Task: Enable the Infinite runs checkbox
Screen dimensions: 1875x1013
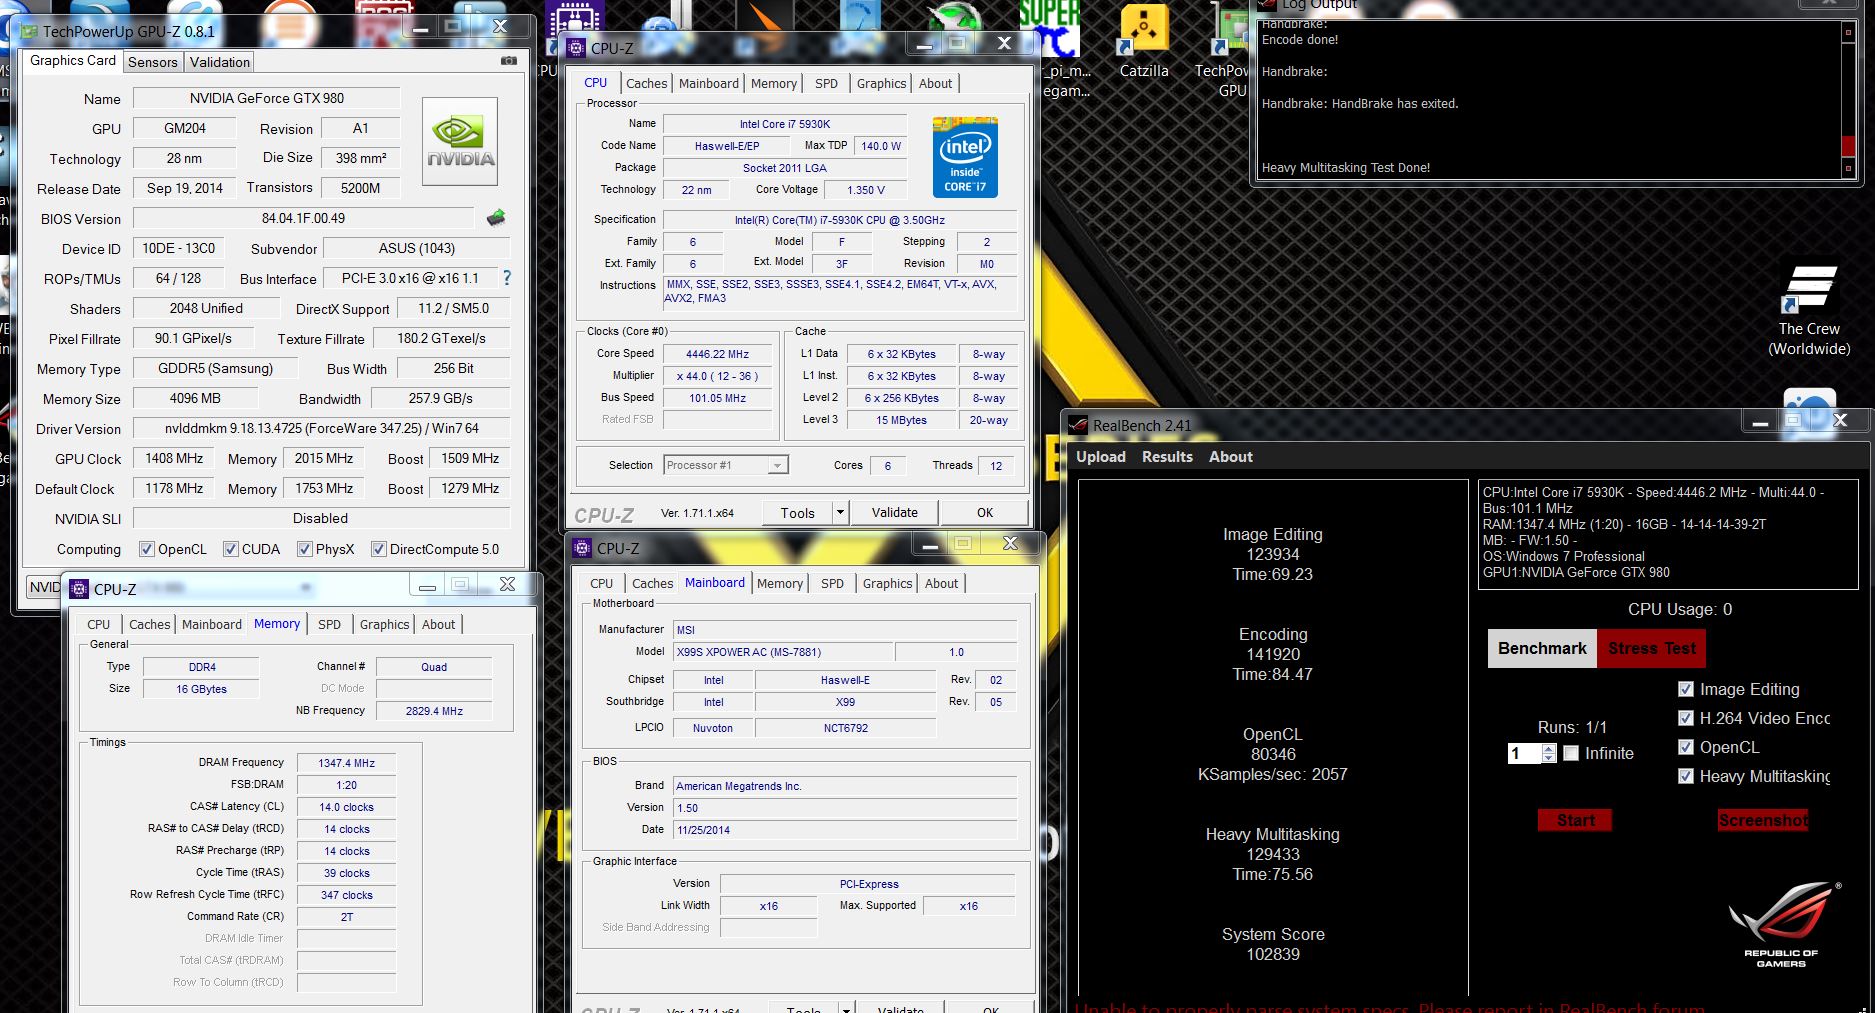Action: 1571,753
